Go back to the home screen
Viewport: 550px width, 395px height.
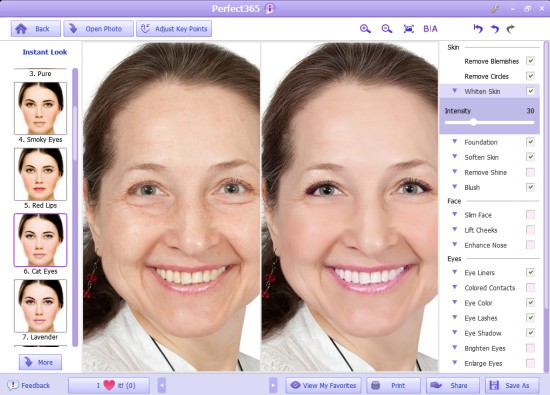[35, 28]
